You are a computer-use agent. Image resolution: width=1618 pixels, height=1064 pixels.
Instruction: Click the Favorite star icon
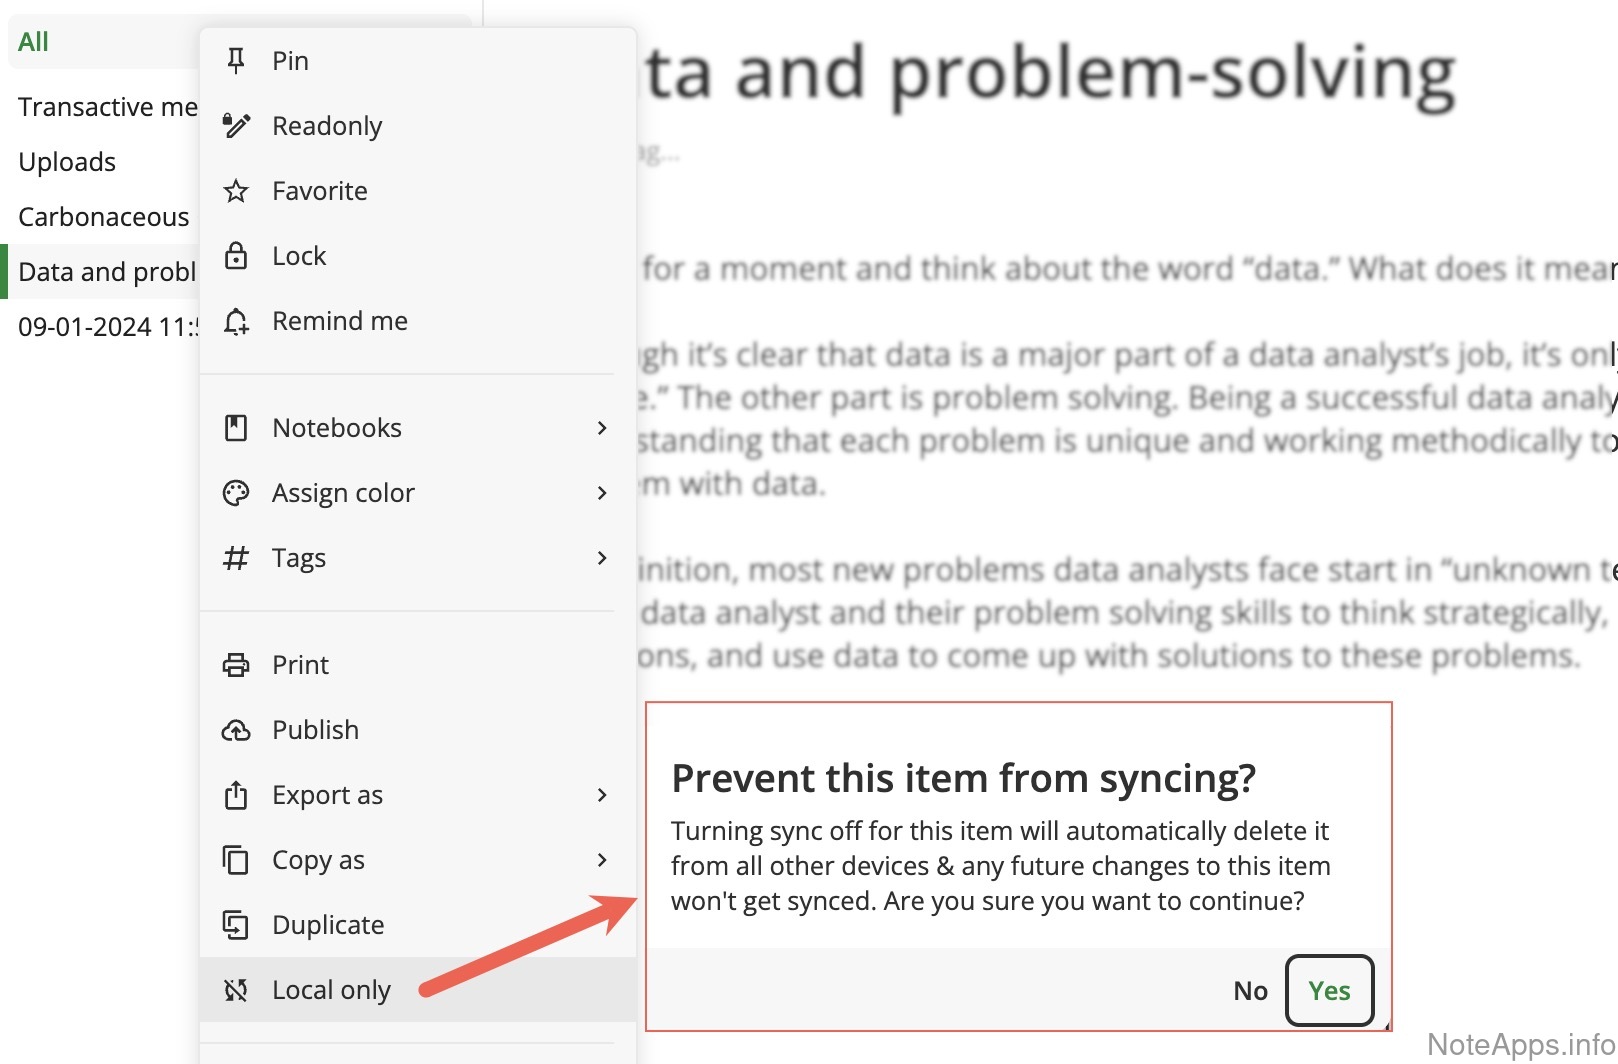236,191
